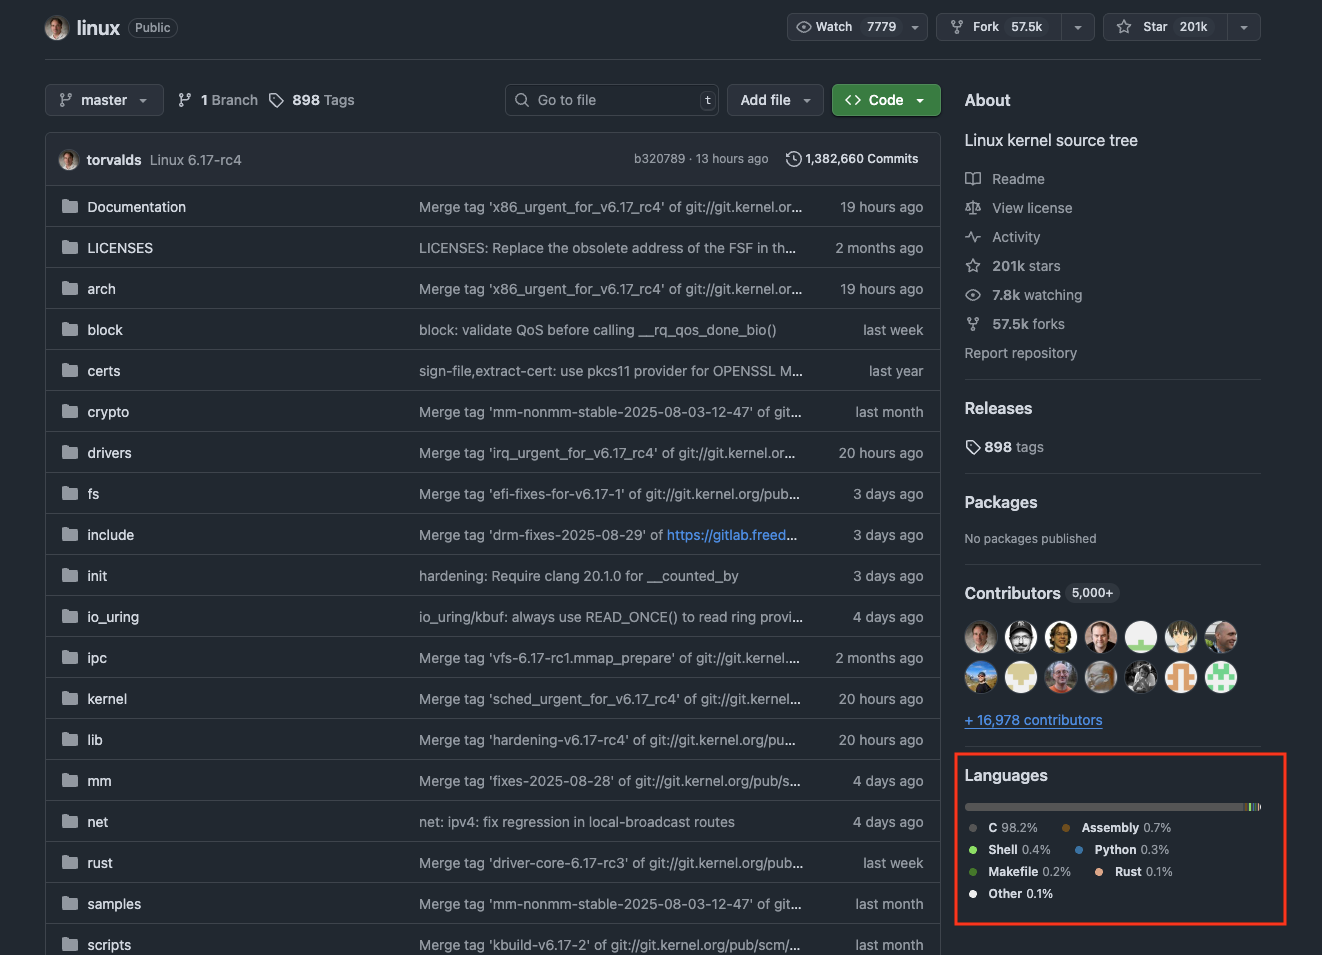Click the pulse icon next to Activity

[973, 237]
